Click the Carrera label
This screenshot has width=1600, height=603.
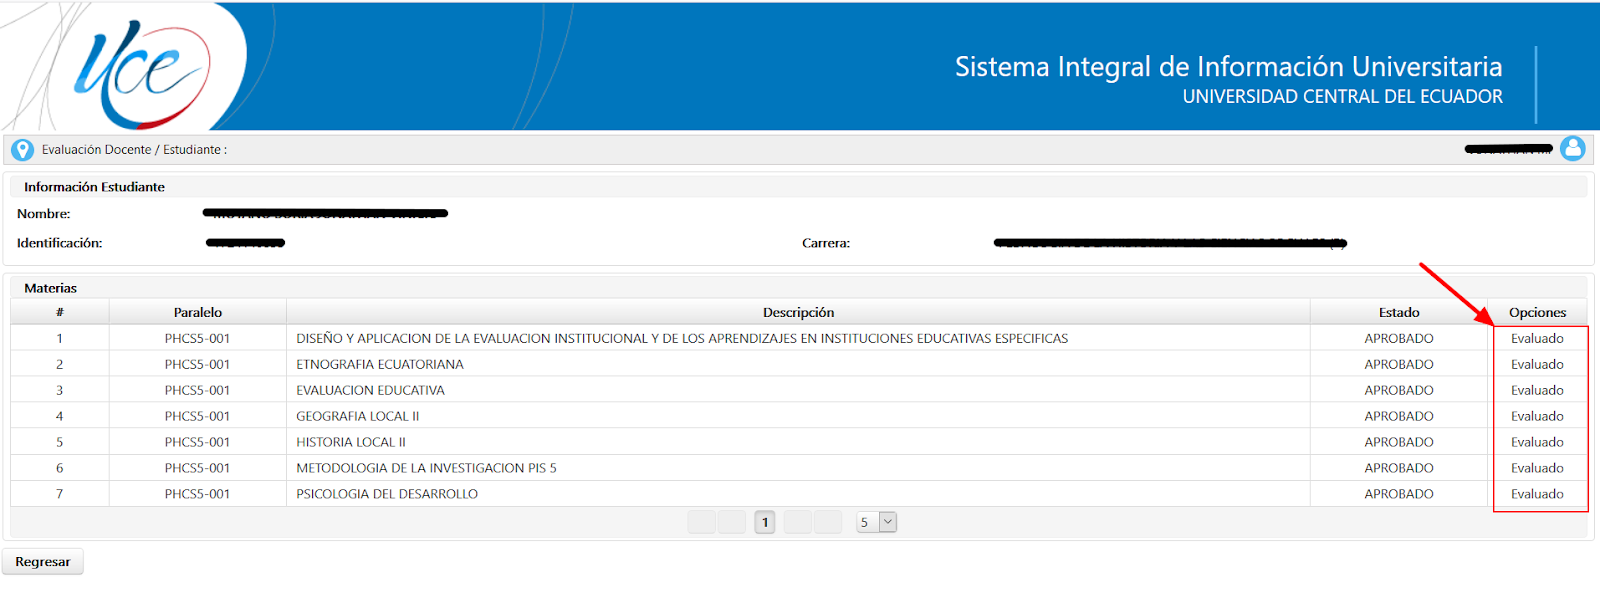[x=826, y=243]
